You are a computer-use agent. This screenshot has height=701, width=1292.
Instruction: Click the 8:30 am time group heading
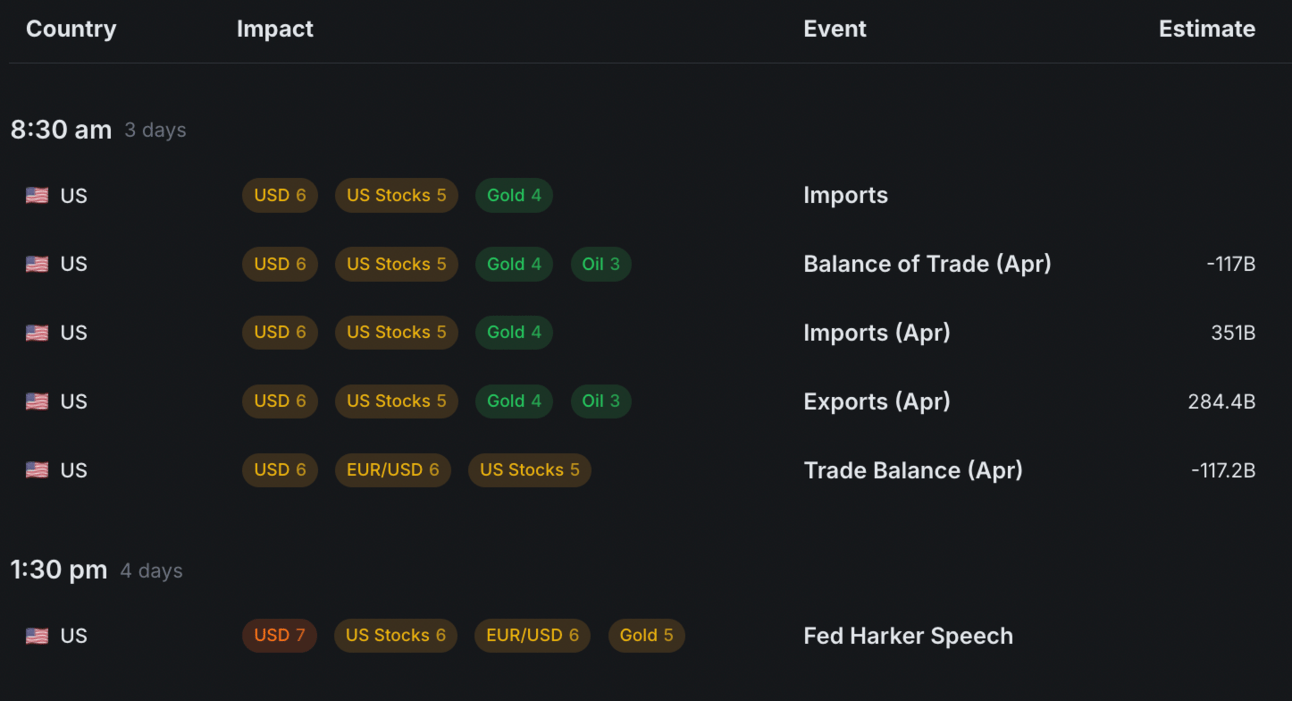61,130
